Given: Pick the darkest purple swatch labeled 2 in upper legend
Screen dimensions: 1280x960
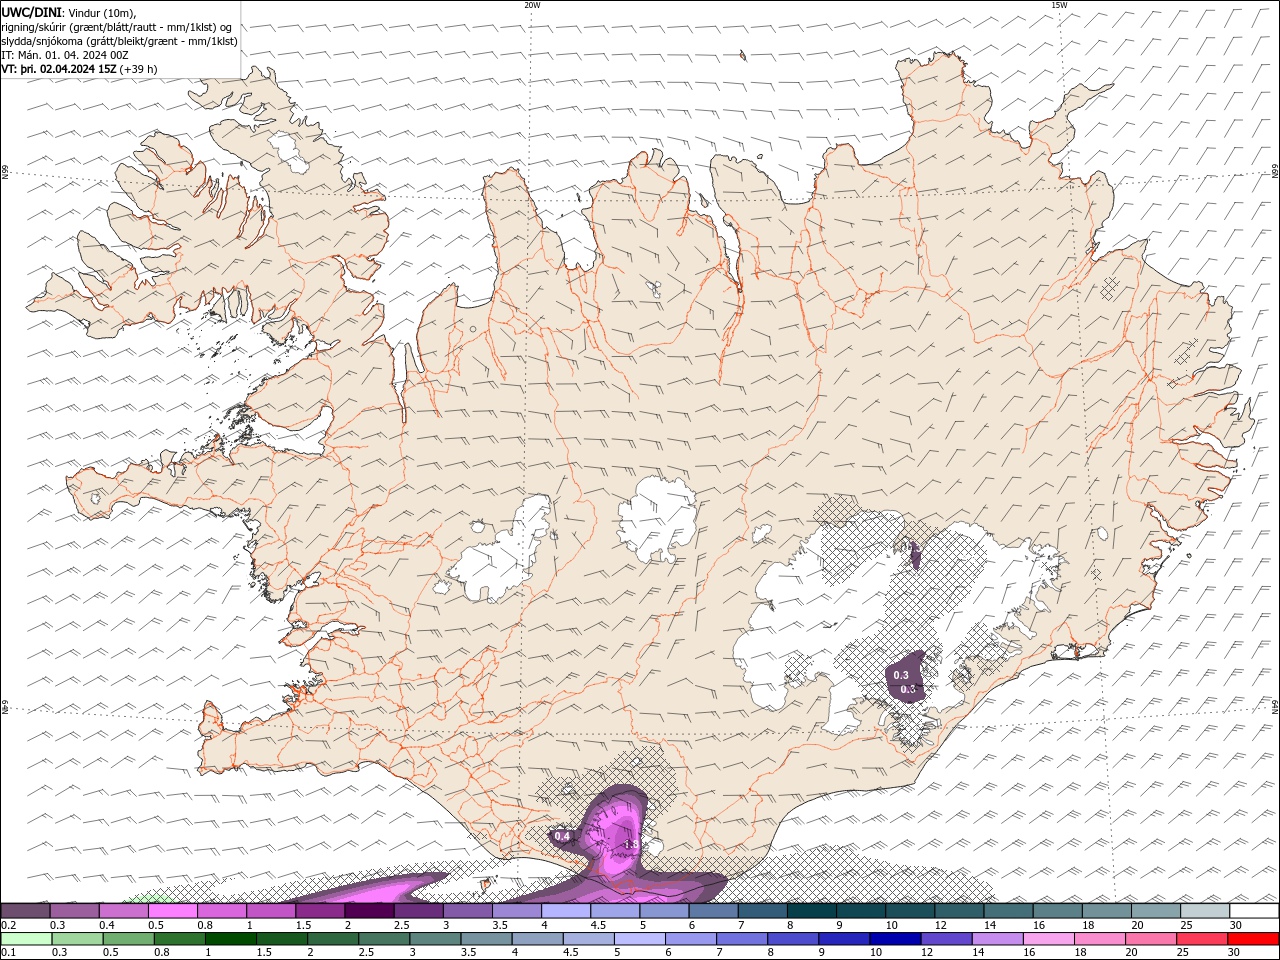Looking at the screenshot, I should [x=370, y=911].
